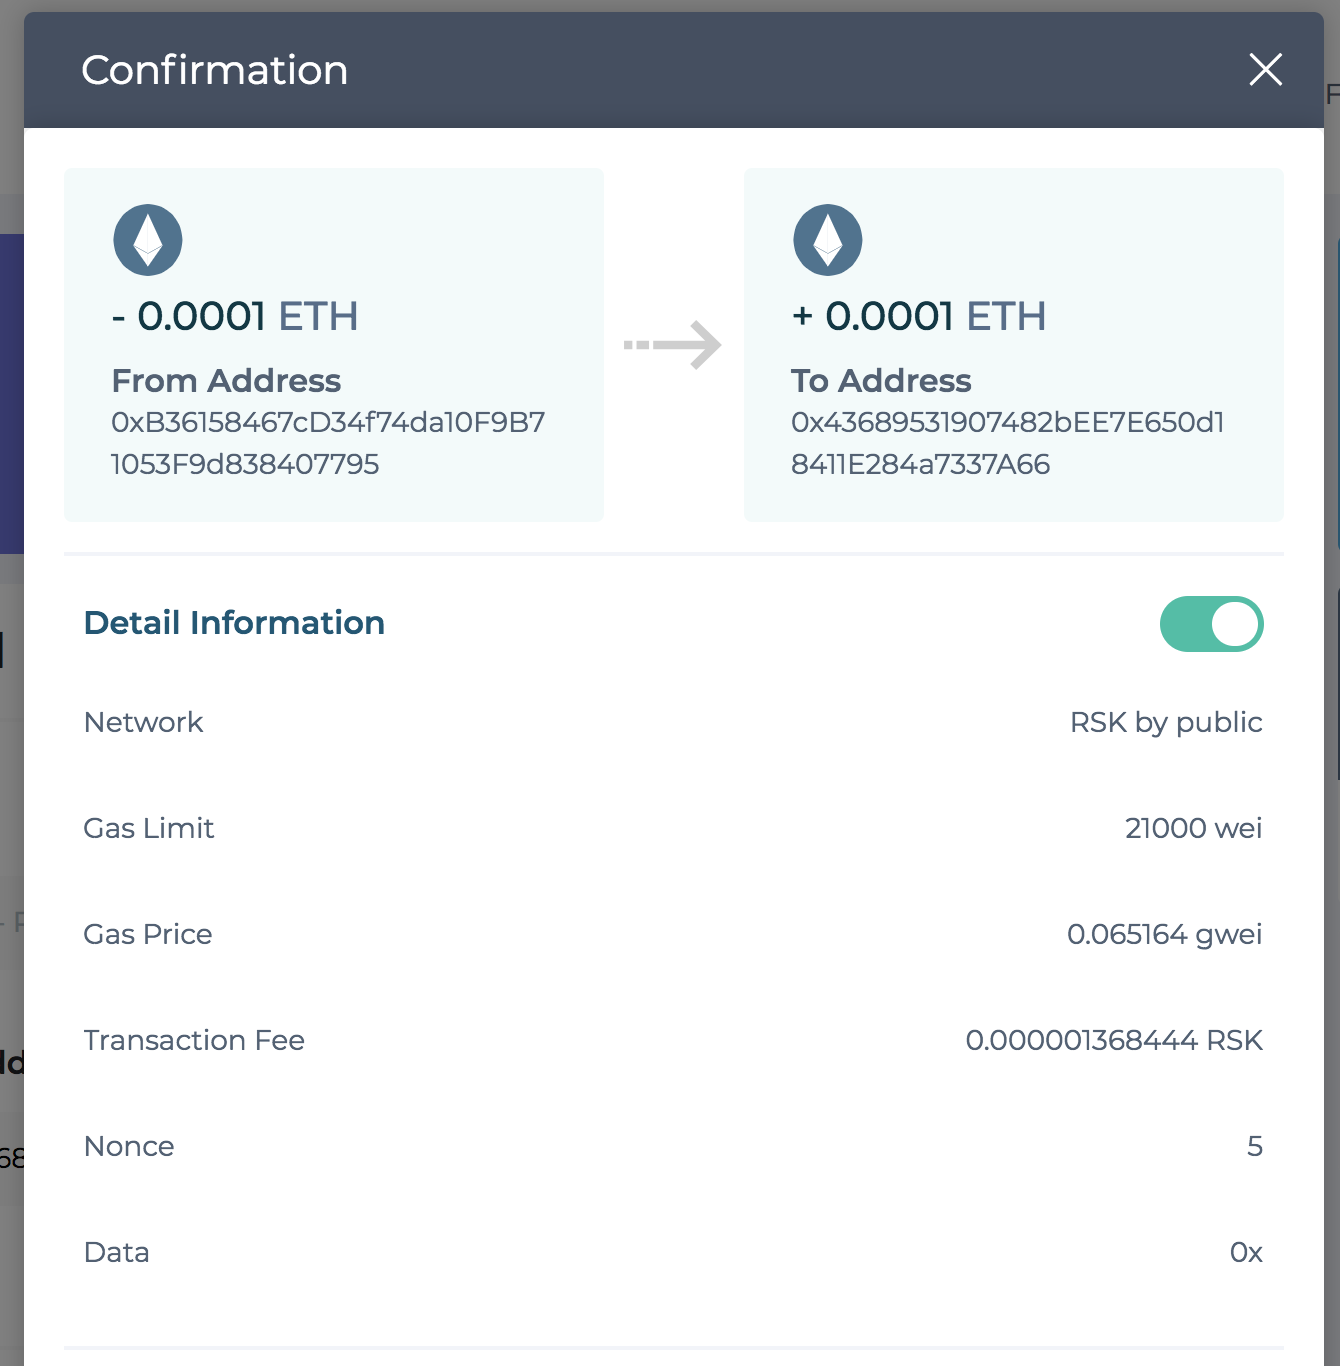Click the dashed arrow between the two address cards

(x=673, y=344)
